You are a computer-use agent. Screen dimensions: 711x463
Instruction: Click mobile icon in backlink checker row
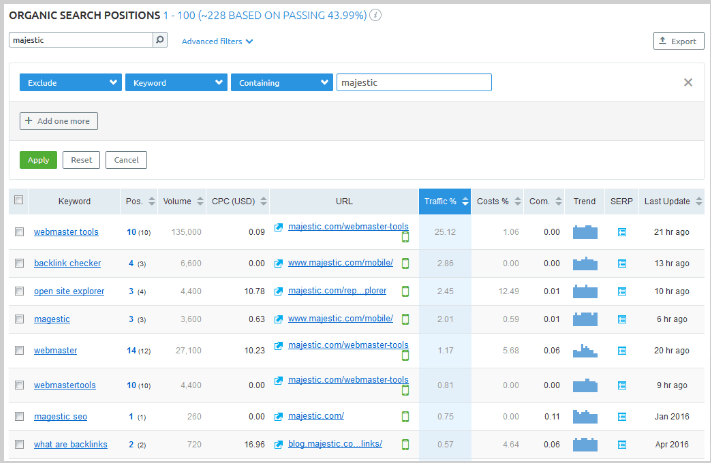coord(405,263)
